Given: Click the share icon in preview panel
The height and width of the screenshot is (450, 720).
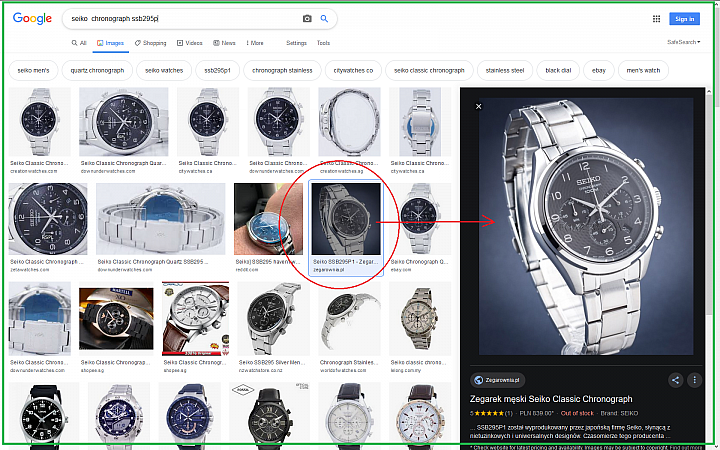Looking at the screenshot, I should pos(675,380).
